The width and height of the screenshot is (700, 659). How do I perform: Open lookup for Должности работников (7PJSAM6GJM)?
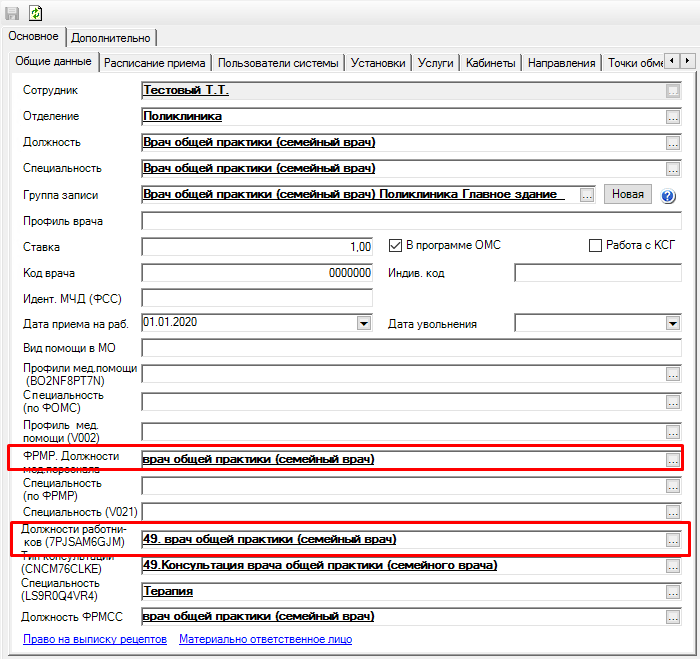coord(673,540)
